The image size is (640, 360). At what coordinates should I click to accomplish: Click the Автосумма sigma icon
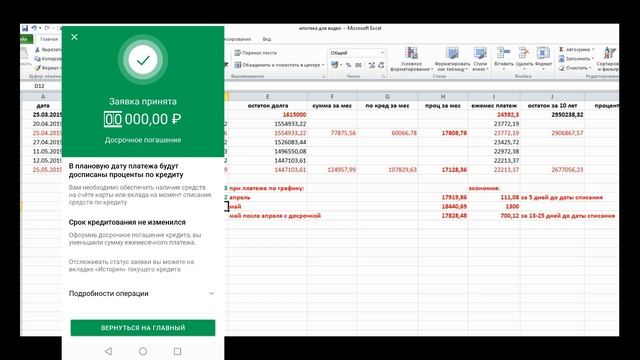pos(561,49)
